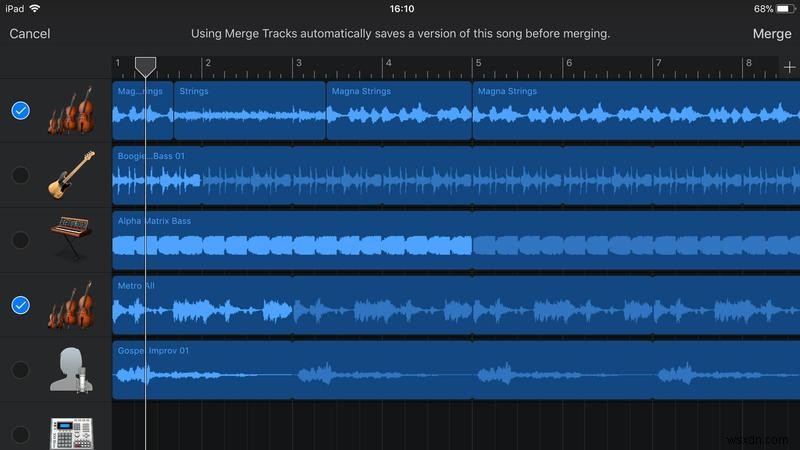
Task: Select the Magna Strings region at bar 3
Action: pyautogui.click(x=399, y=110)
